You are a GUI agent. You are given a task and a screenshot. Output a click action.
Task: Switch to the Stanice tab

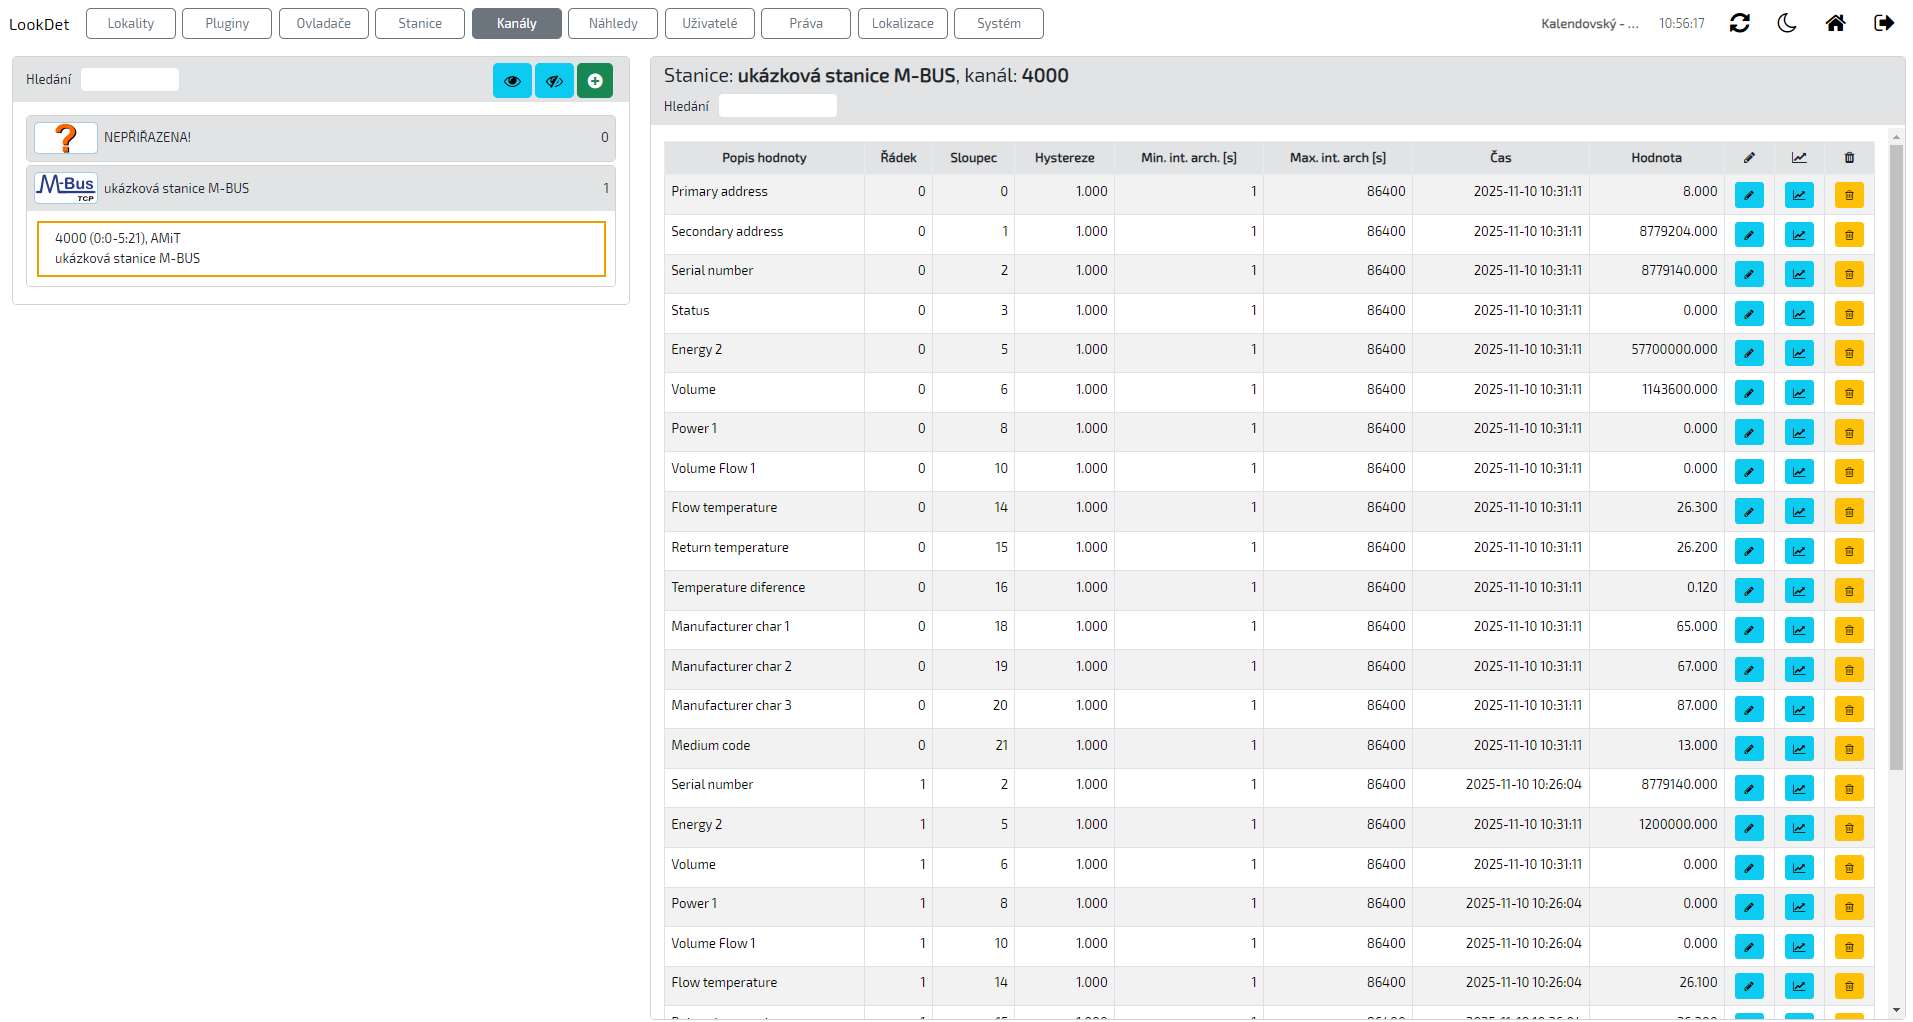coord(419,23)
